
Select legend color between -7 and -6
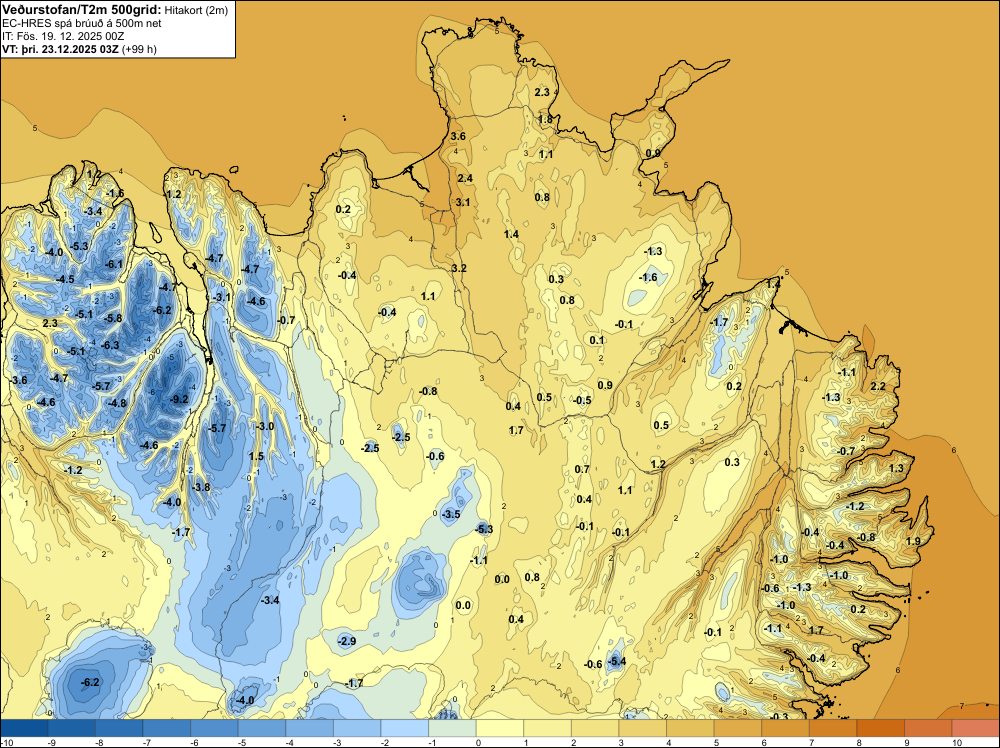pyautogui.click(x=166, y=728)
